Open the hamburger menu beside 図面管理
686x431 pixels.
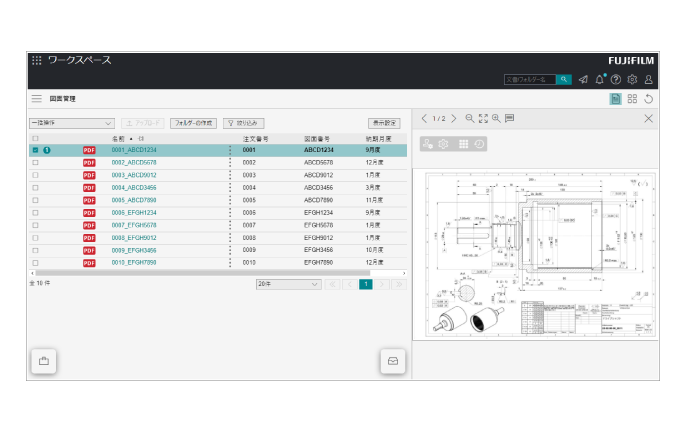tap(37, 99)
